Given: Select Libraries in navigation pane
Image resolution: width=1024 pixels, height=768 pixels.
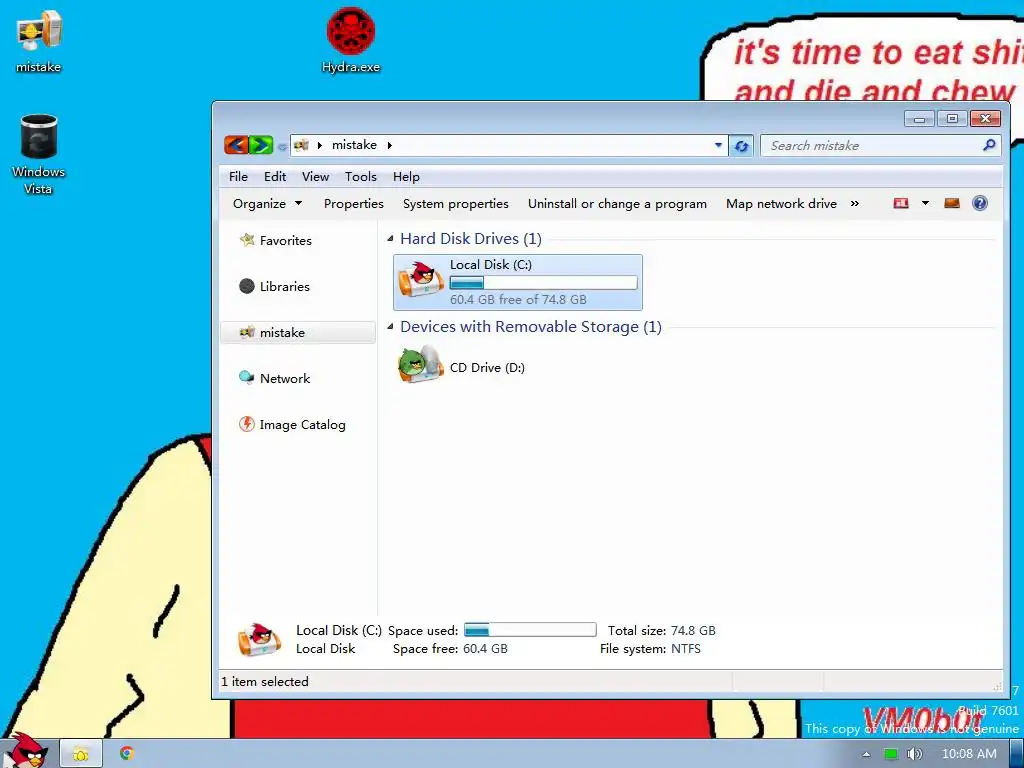Looking at the screenshot, I should tap(285, 286).
